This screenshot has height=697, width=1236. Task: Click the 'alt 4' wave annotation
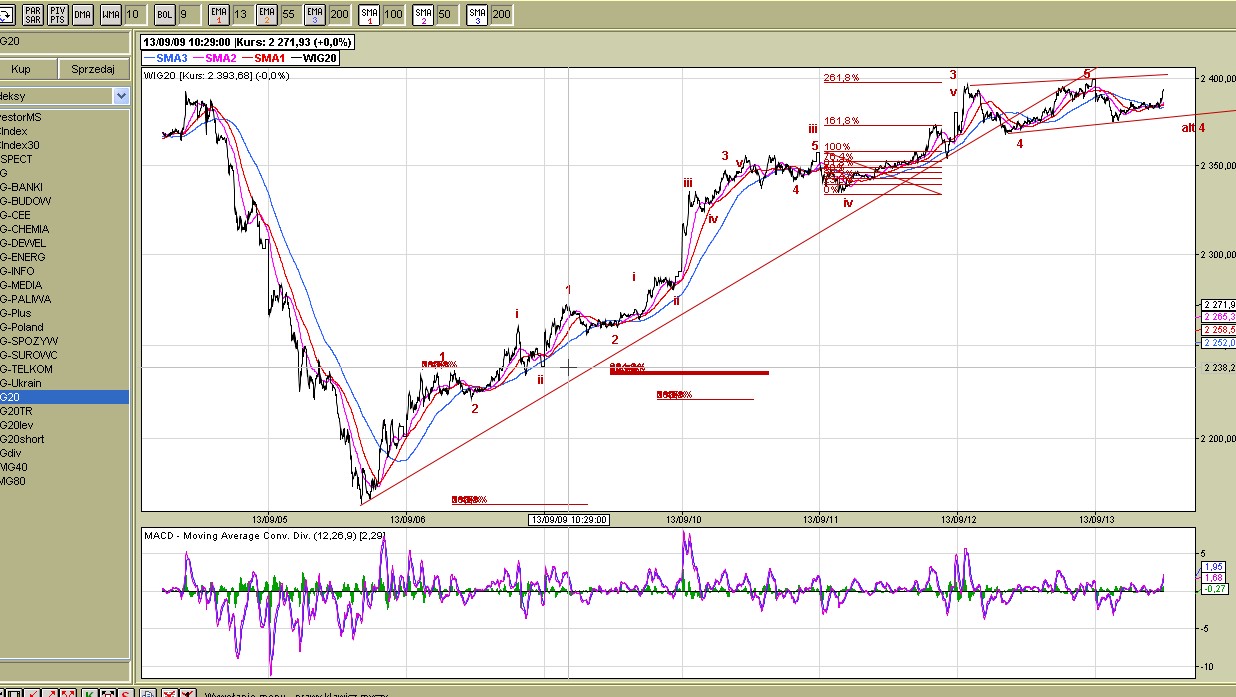pos(1193,128)
